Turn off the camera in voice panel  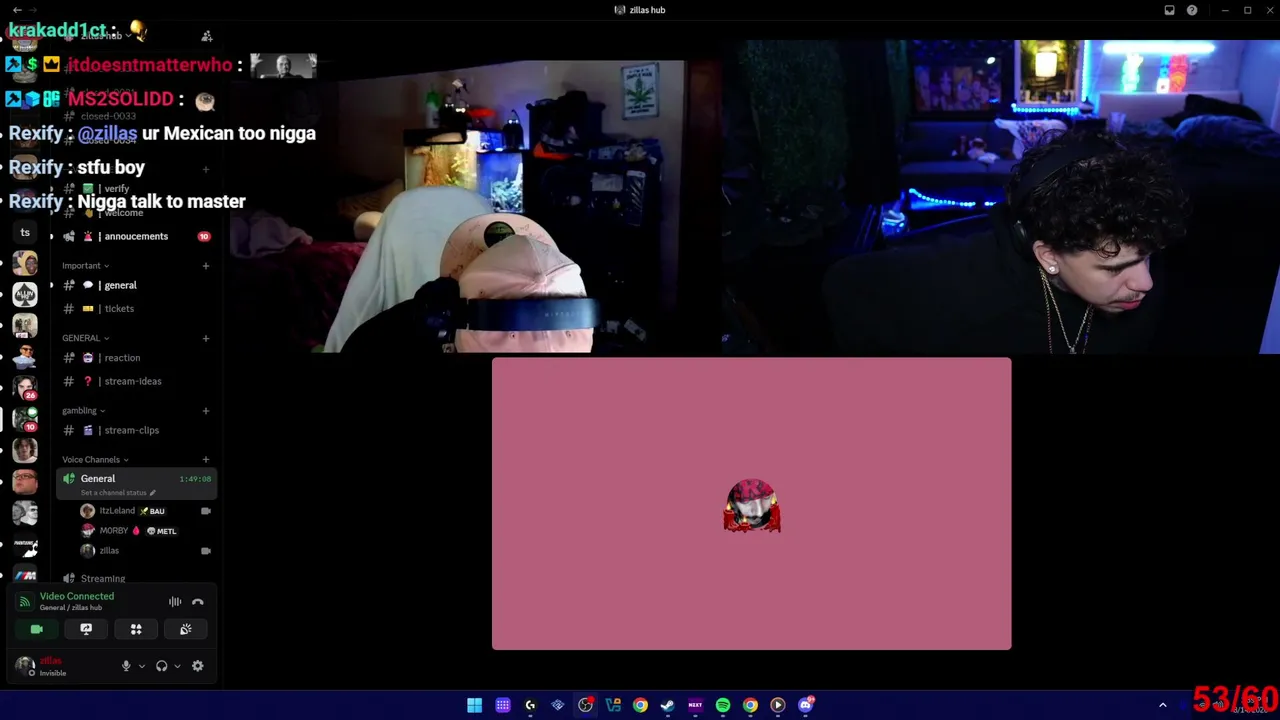click(37, 629)
